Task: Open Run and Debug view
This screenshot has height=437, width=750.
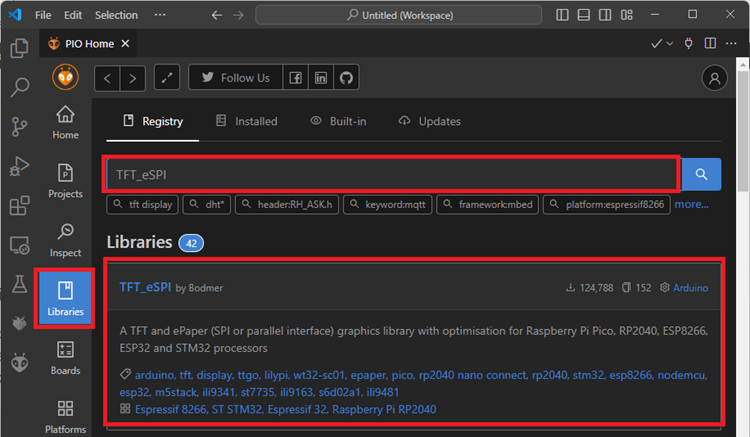Action: 19,166
